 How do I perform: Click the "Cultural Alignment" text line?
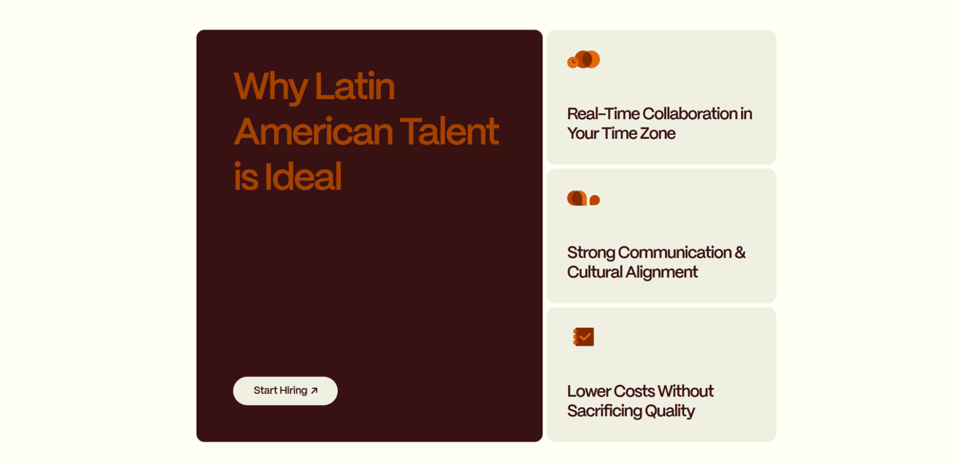(632, 272)
